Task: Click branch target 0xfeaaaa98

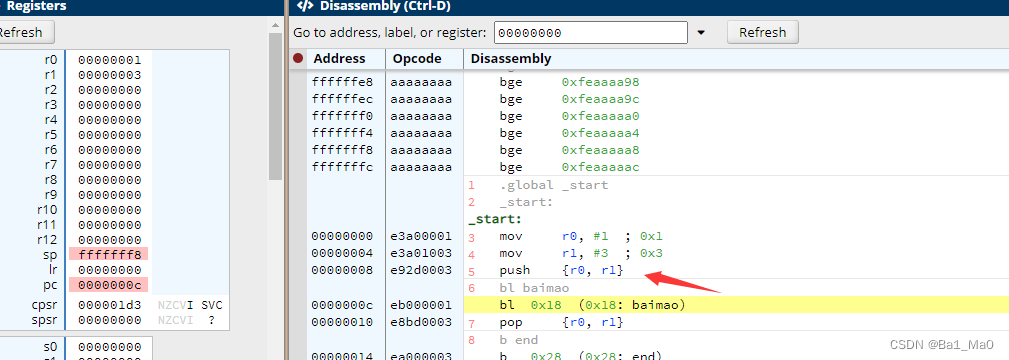Action: pos(600,83)
